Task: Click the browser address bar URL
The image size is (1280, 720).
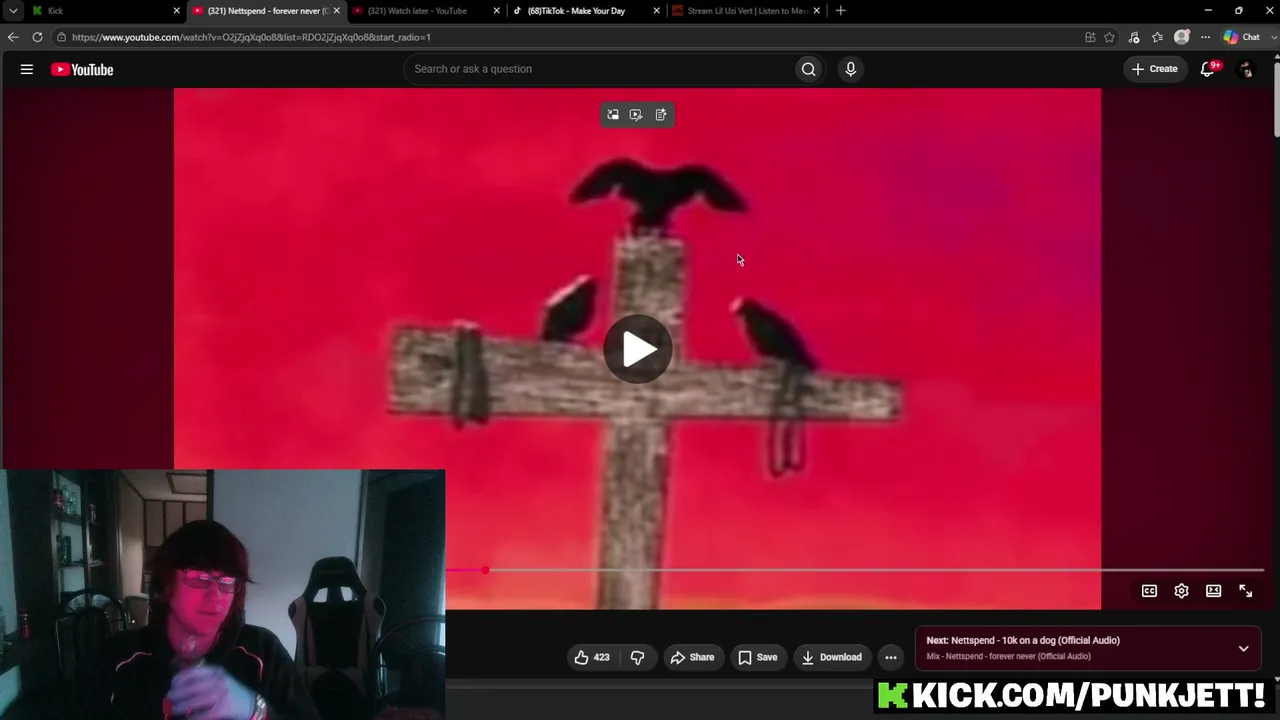Action: (x=251, y=37)
